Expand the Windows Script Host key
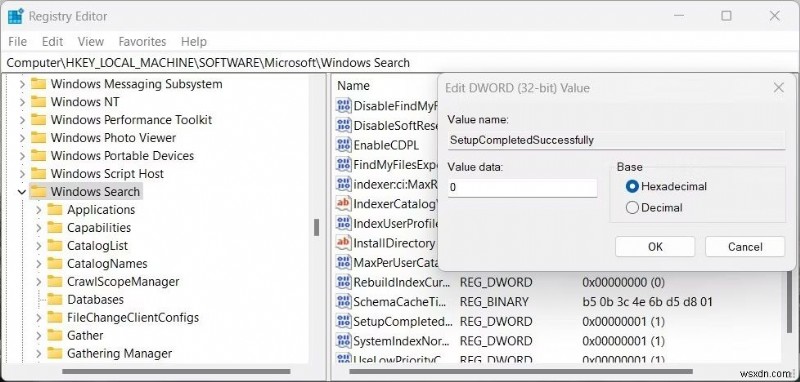800x382 pixels. click(22, 174)
